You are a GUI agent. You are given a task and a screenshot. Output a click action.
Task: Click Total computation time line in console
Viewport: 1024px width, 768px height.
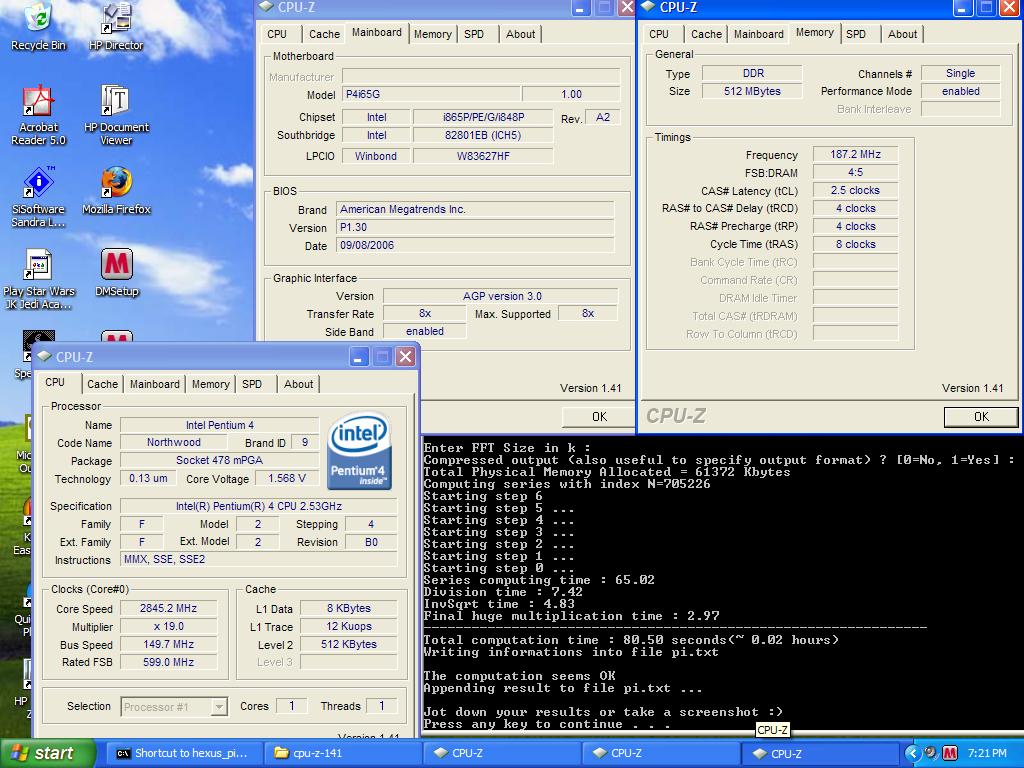pyautogui.click(x=631, y=640)
